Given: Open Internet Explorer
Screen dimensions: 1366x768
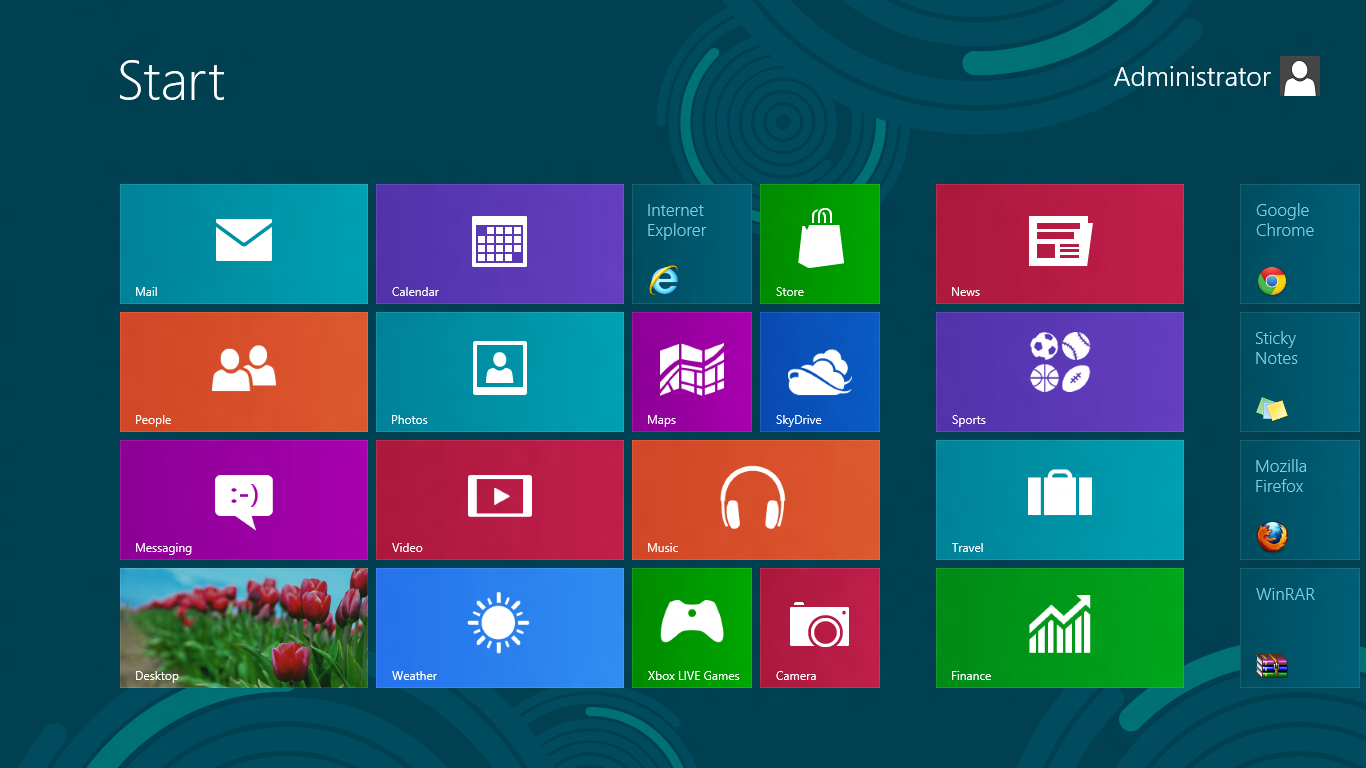Looking at the screenshot, I should pos(691,243).
